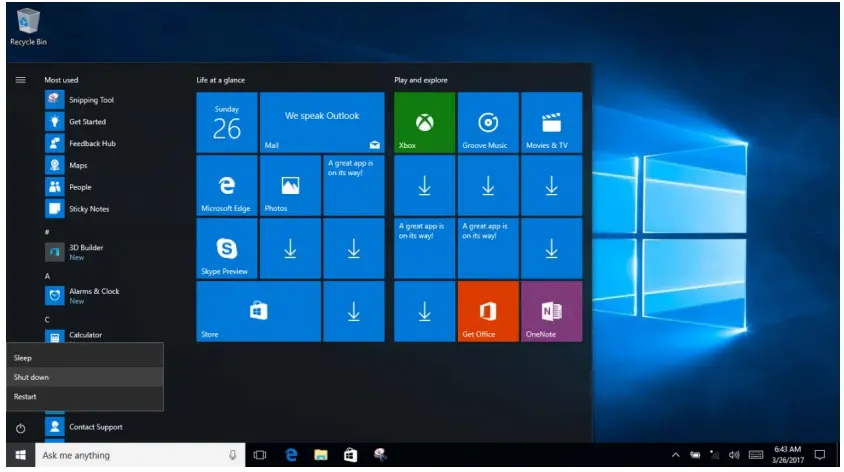Viewport: 844px width, 472px height.
Task: Open the Photos tile
Action: (290, 185)
